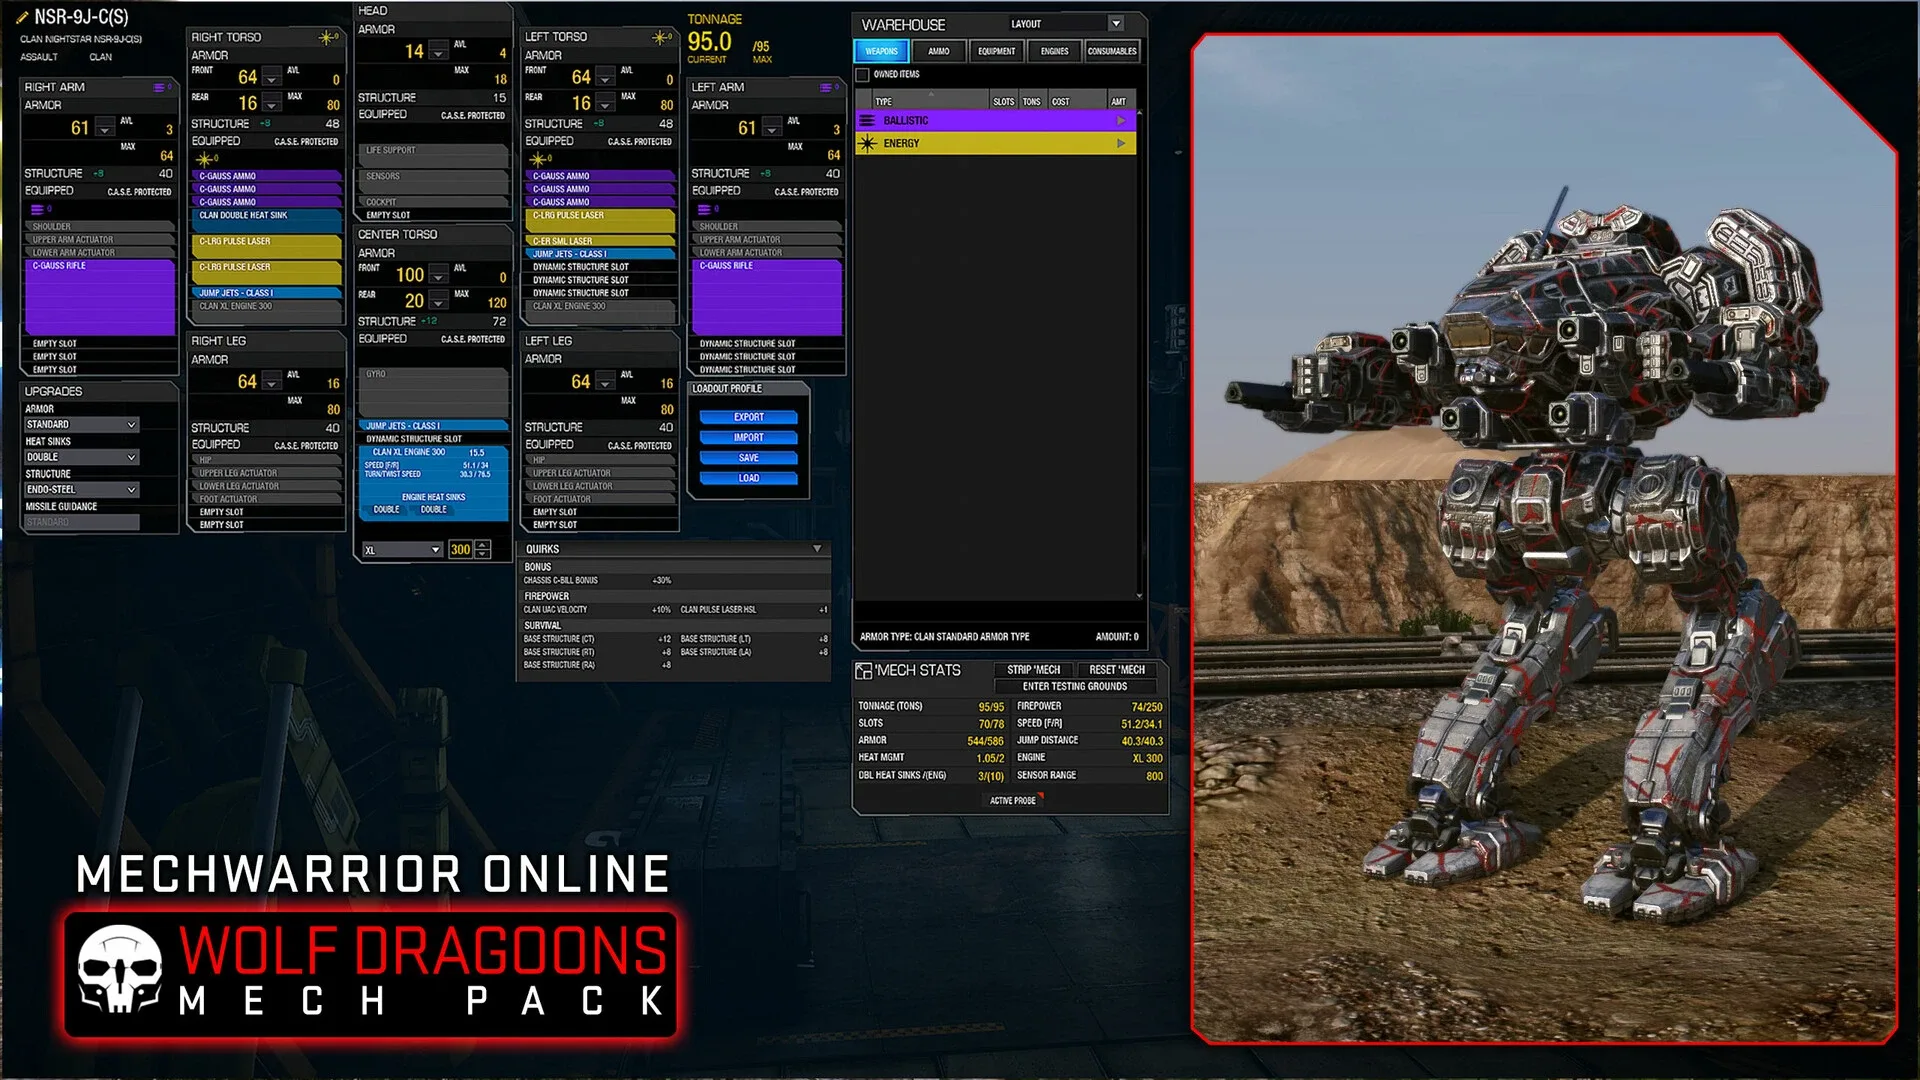Click the Ballistic weapons category icon
This screenshot has width=1920, height=1080.
866,120
